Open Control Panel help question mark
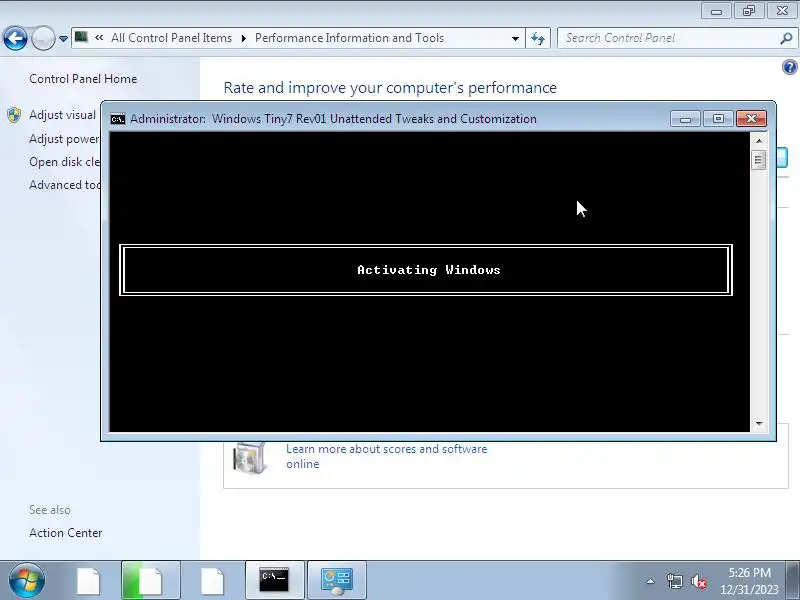The width and height of the screenshot is (800, 600). pyautogui.click(x=789, y=67)
